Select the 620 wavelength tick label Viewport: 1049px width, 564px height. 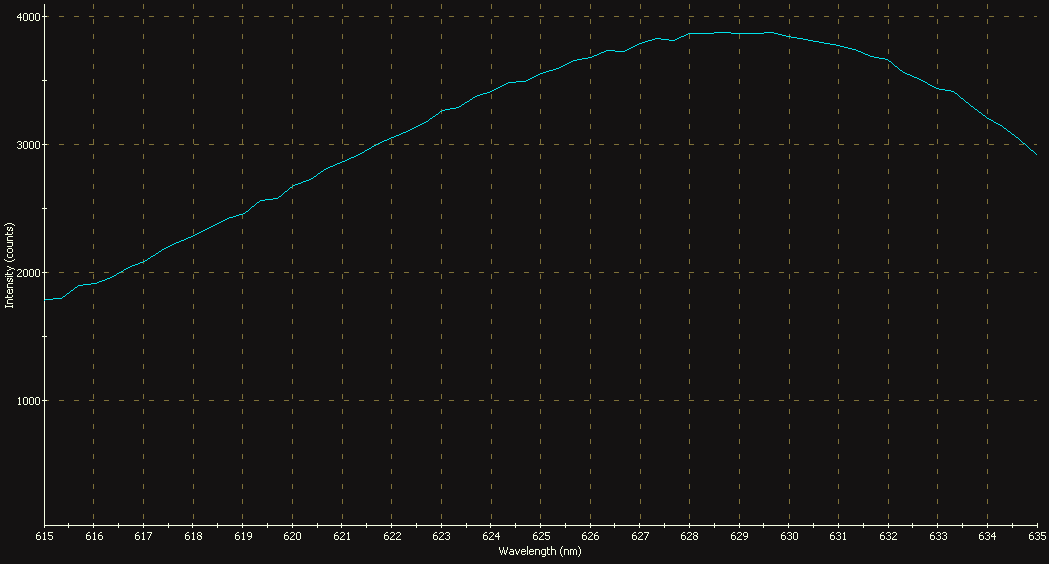292,537
